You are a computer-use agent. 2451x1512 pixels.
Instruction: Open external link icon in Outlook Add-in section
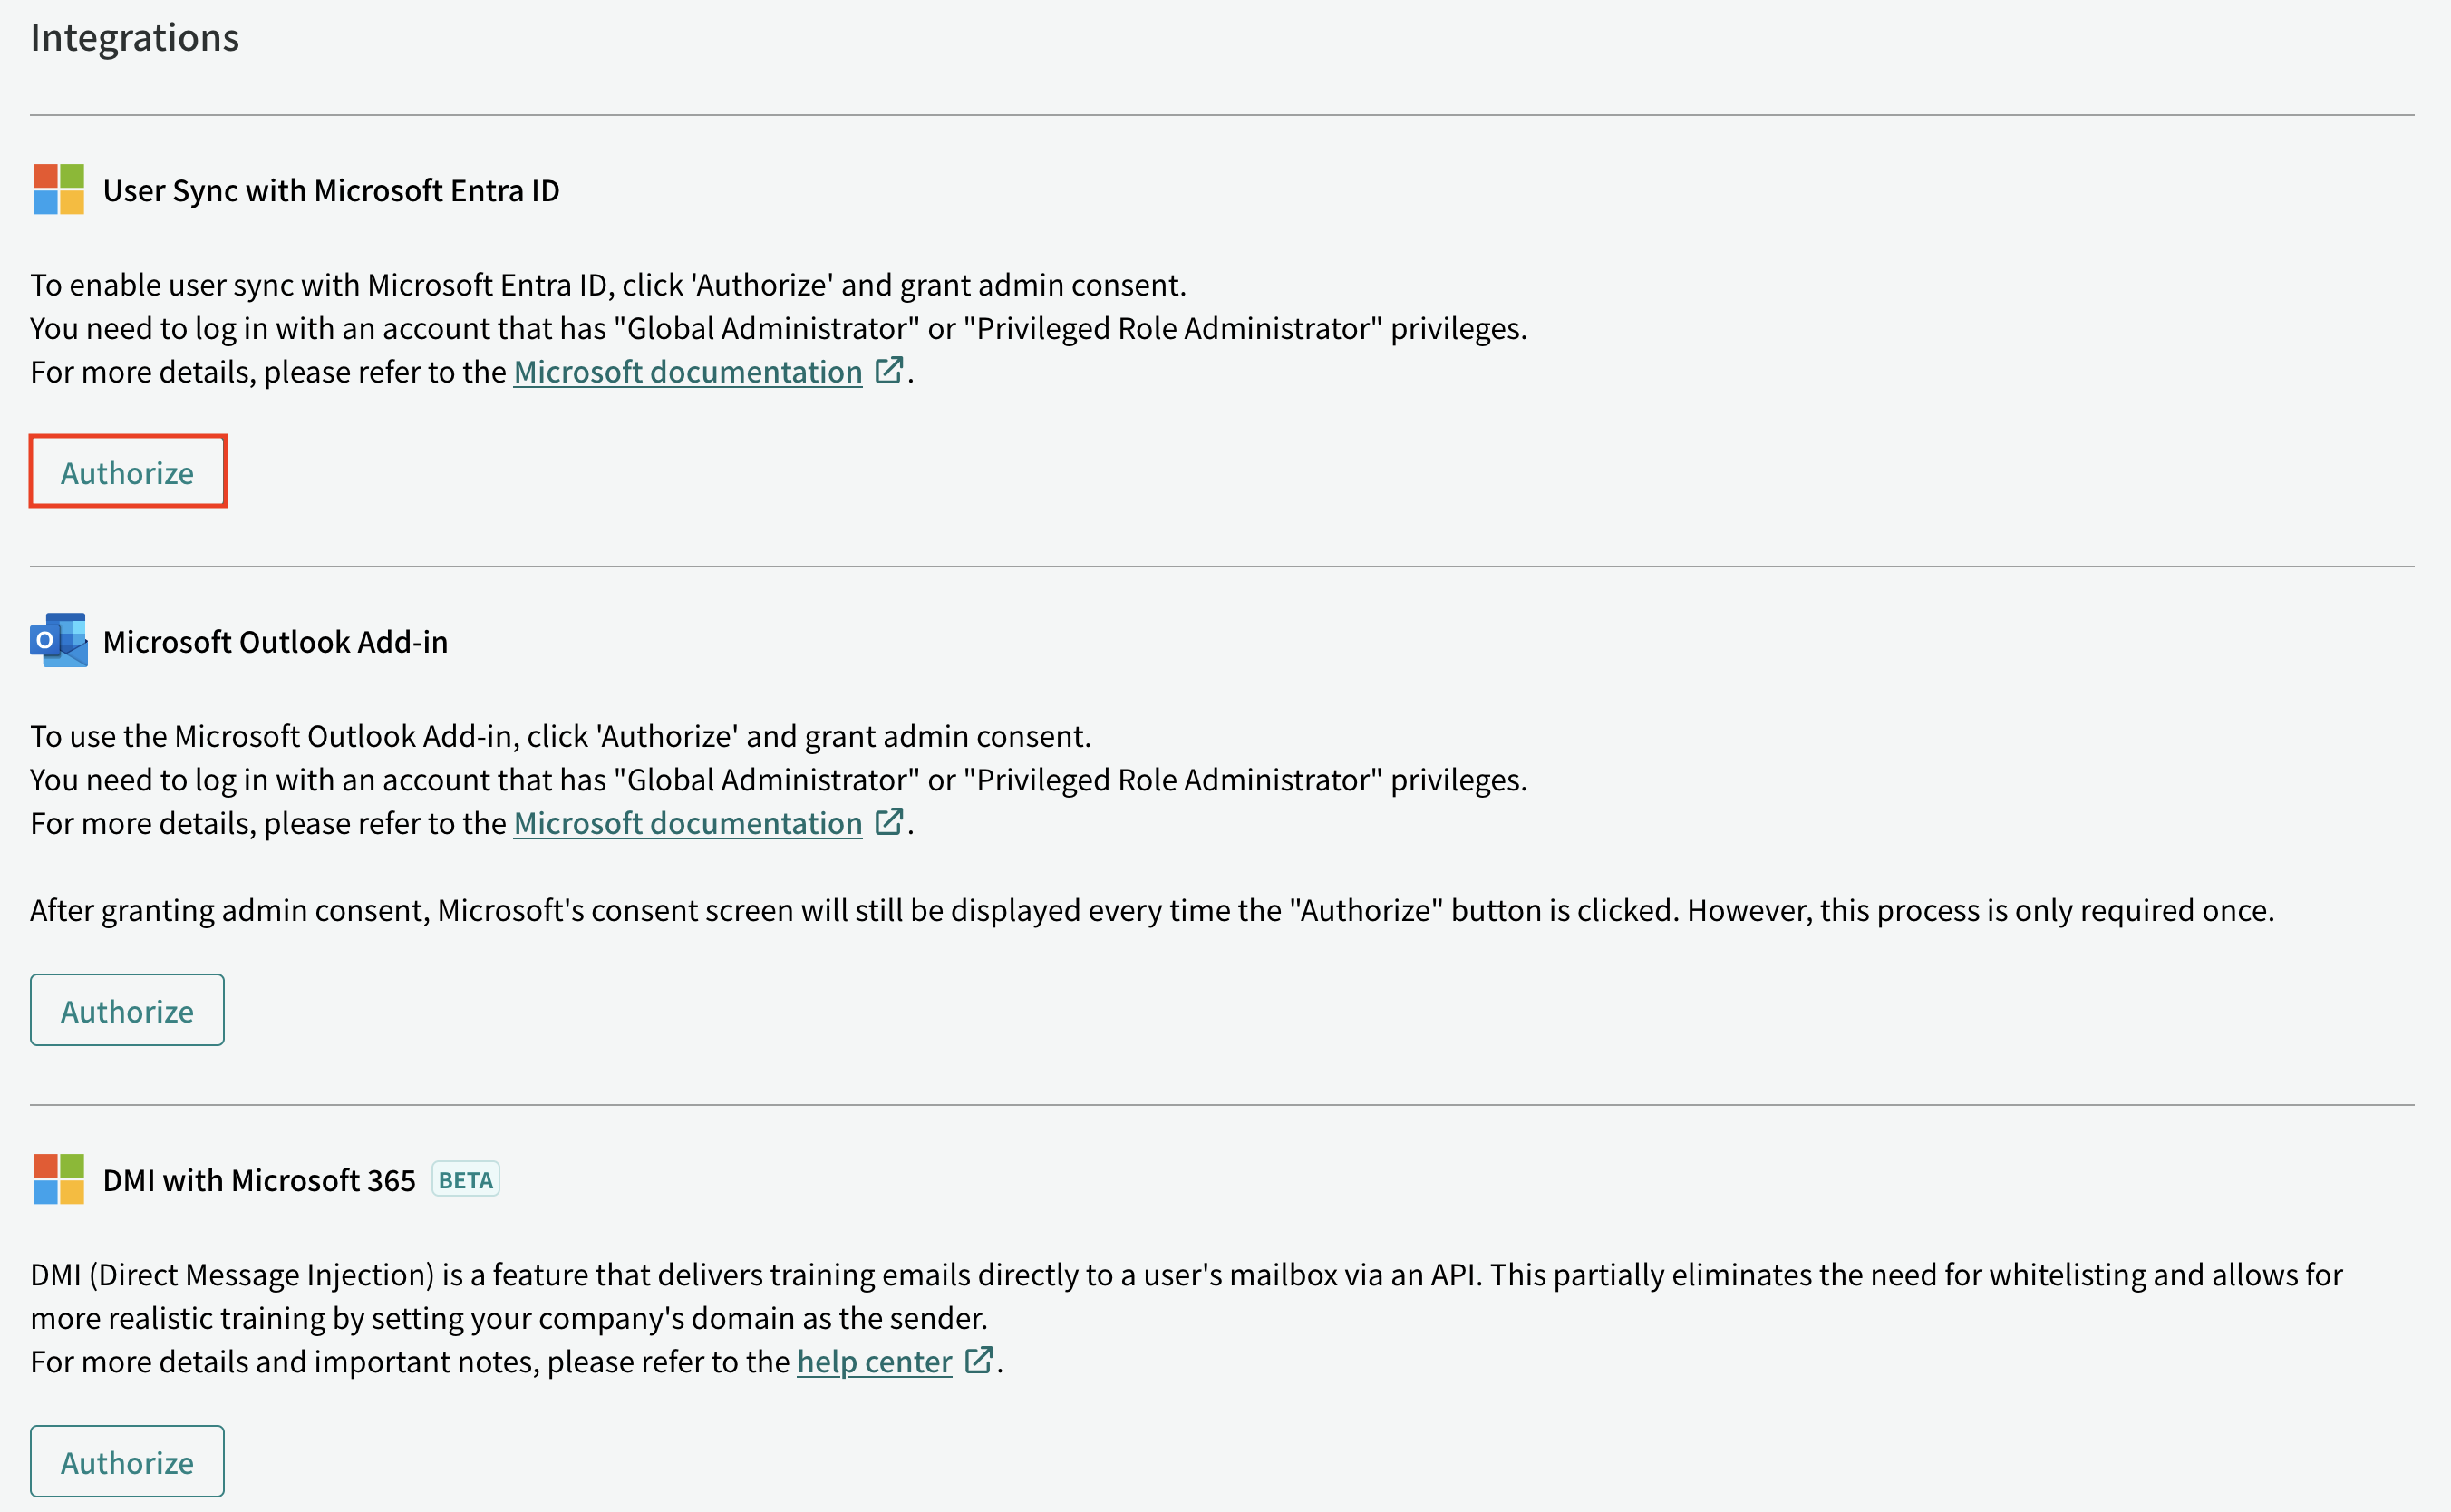point(889,822)
